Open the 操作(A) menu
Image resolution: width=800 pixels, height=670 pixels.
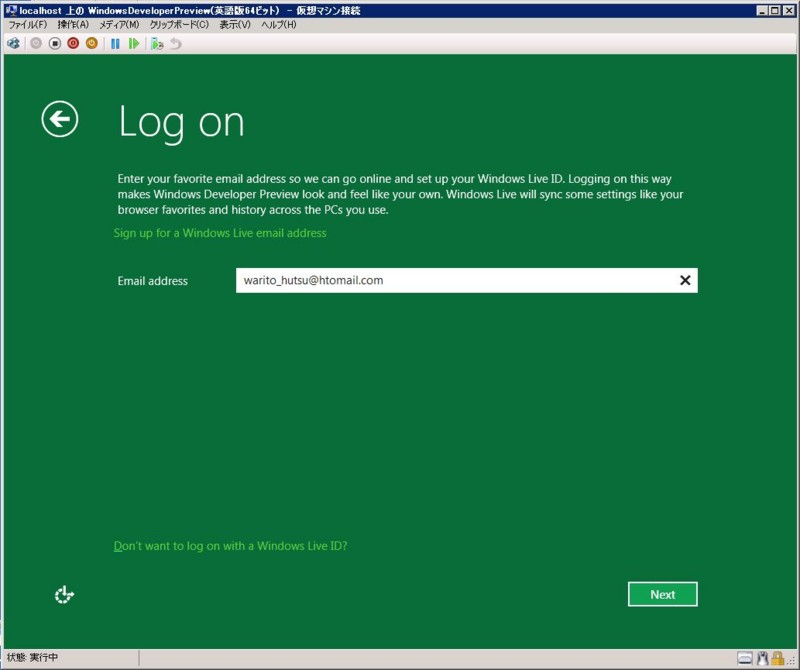pyautogui.click(x=73, y=24)
